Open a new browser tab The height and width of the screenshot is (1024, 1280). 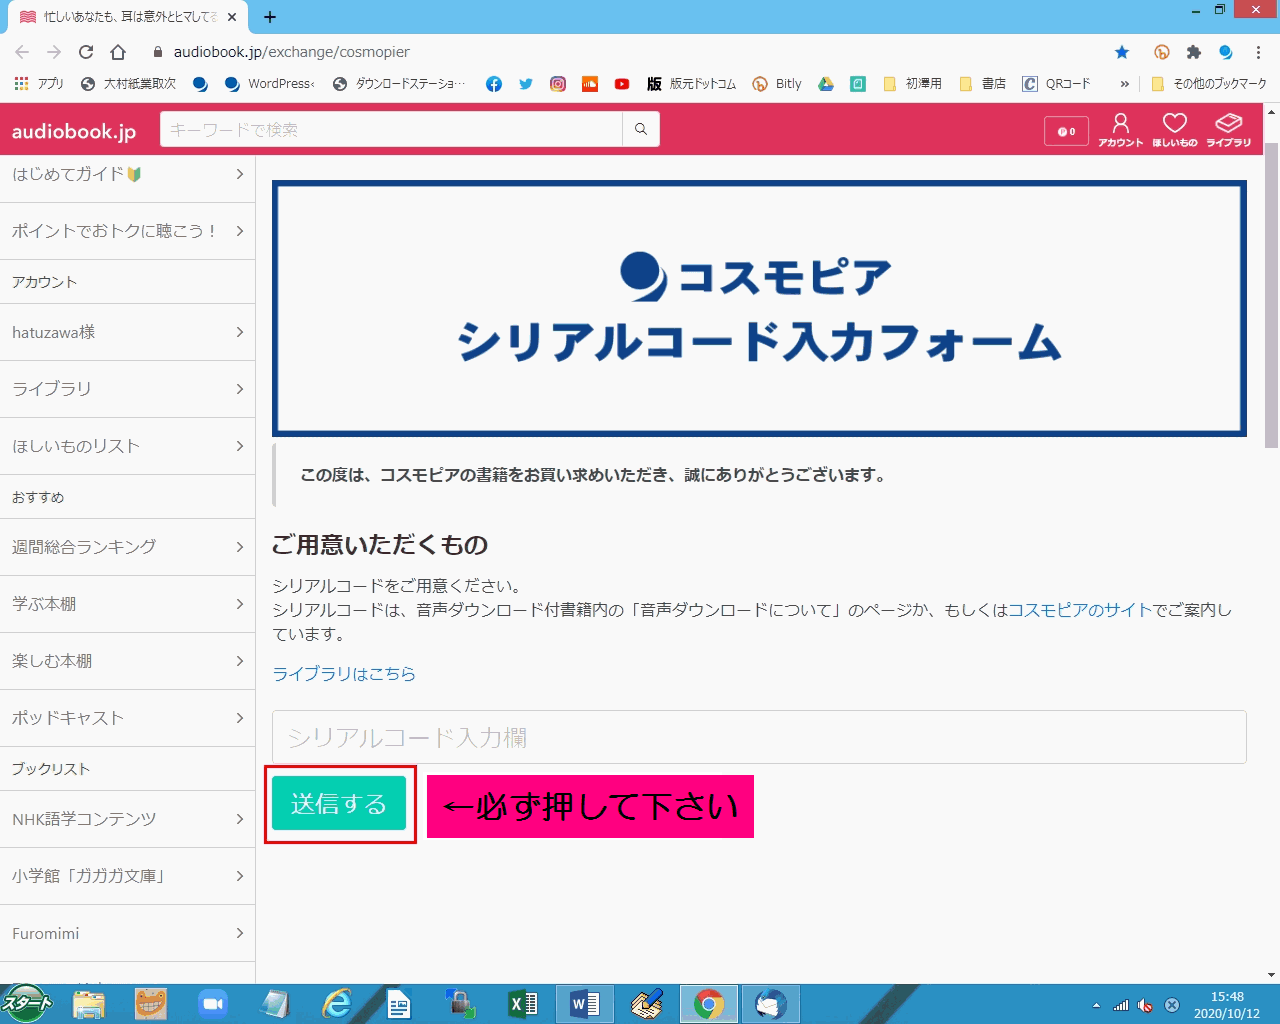[270, 17]
